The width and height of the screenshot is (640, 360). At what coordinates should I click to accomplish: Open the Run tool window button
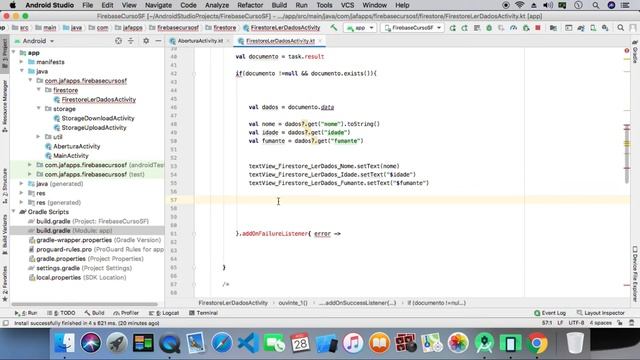click(26, 313)
